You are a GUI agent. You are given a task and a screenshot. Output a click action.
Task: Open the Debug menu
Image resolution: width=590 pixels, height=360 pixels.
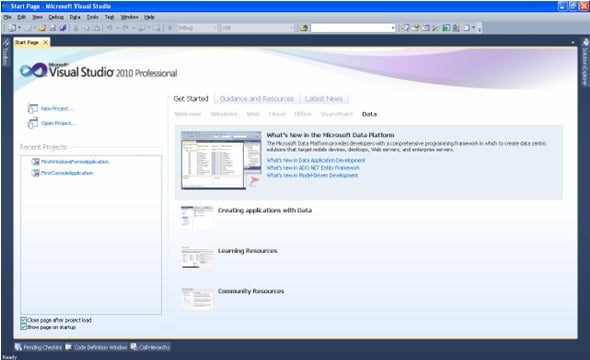click(56, 17)
